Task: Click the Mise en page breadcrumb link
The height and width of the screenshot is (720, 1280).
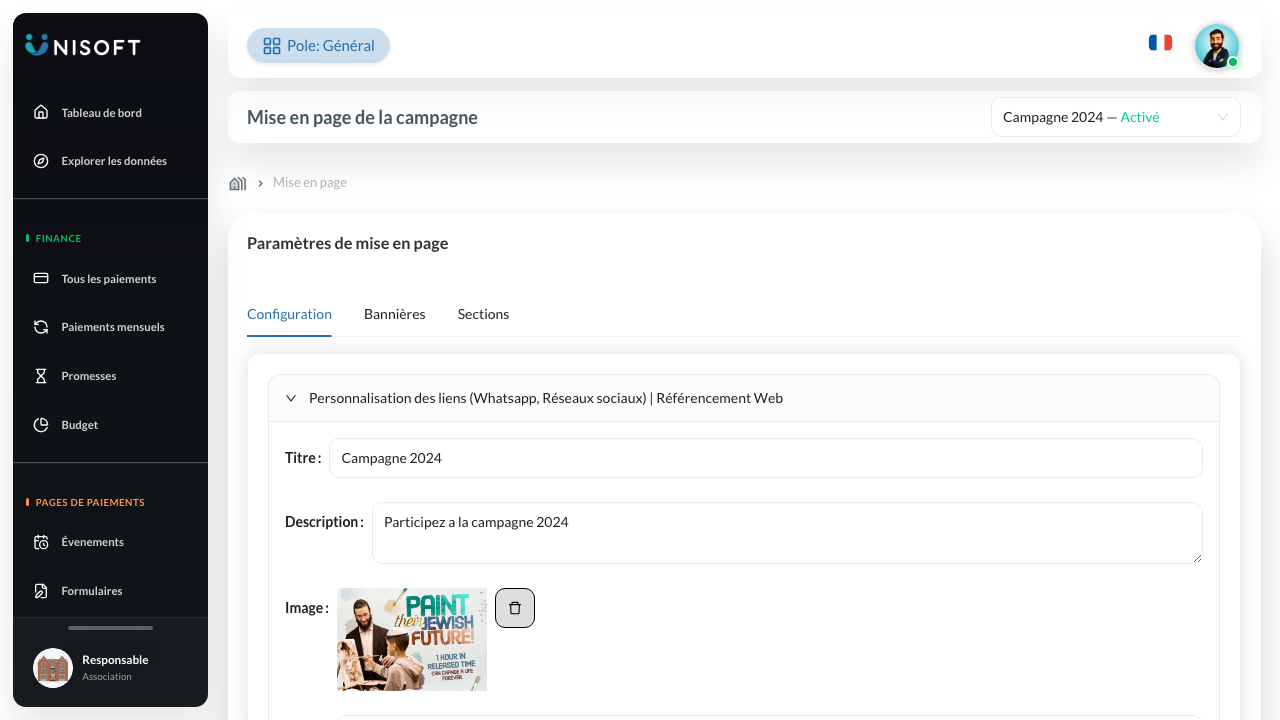Action: click(x=310, y=183)
